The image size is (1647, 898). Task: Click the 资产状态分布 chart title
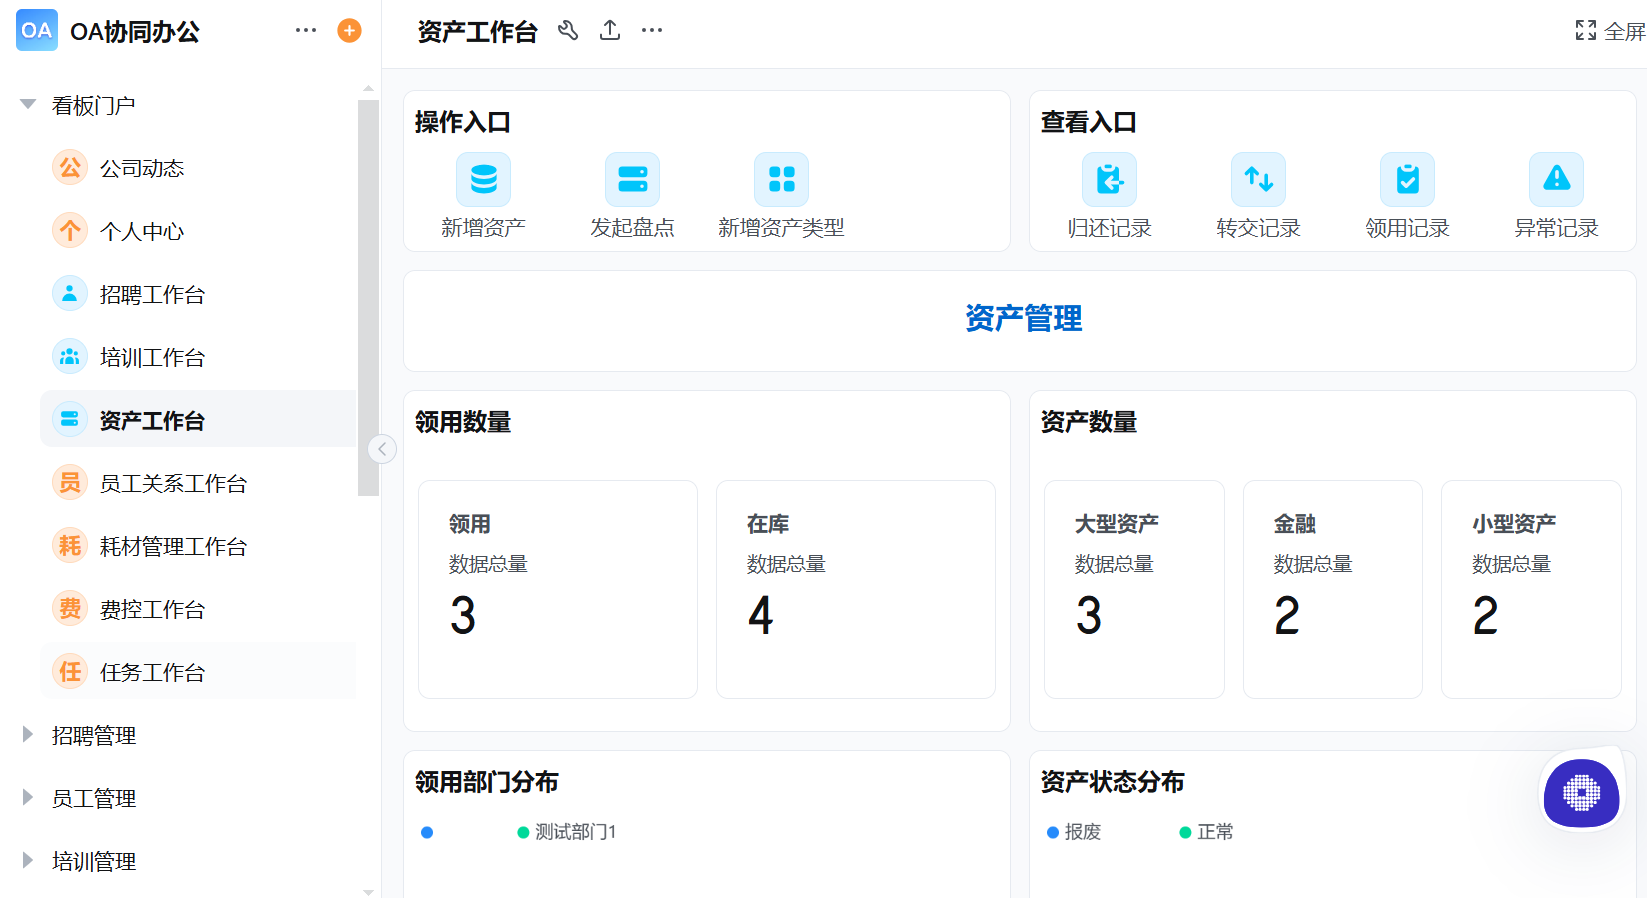(1113, 782)
